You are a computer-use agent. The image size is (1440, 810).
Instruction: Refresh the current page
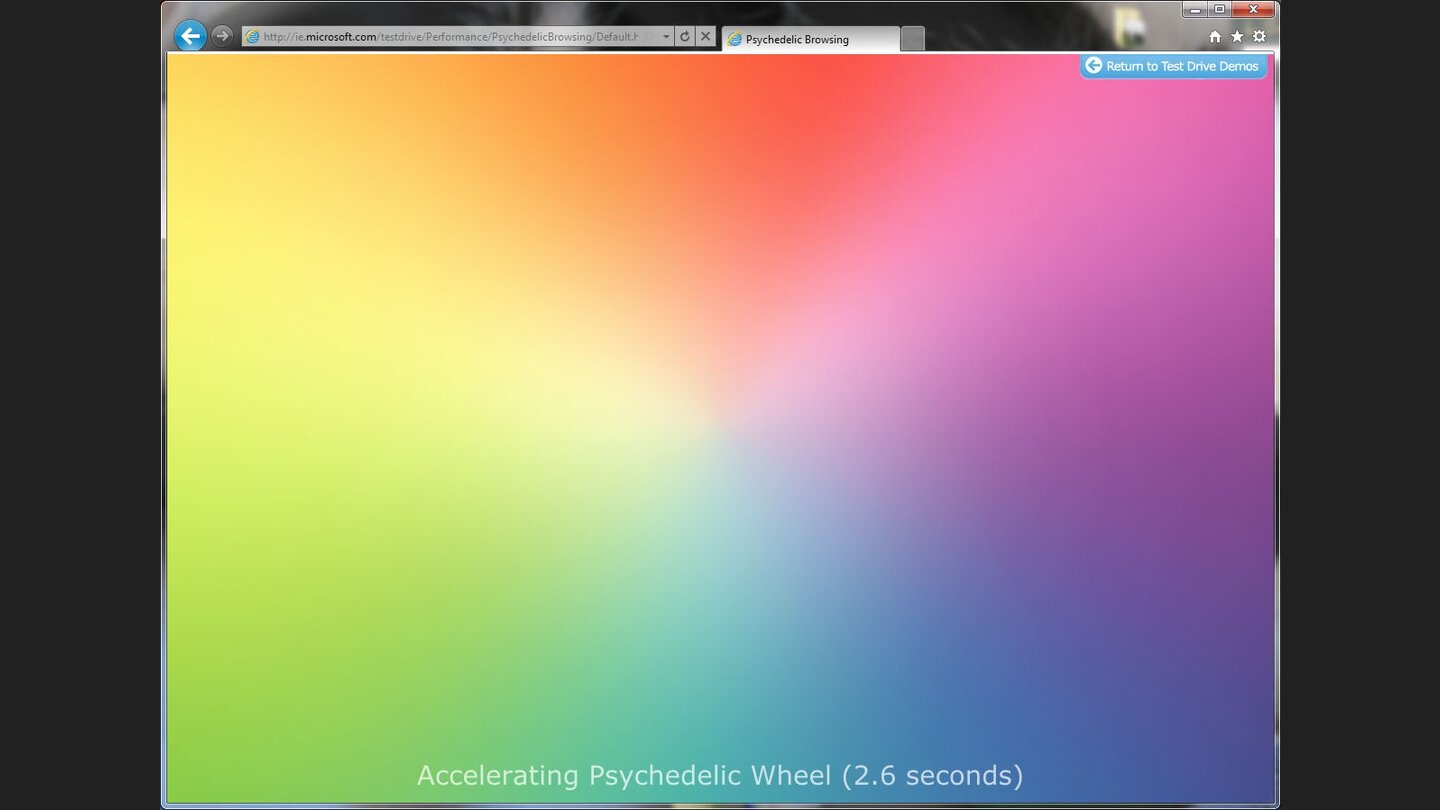[x=685, y=36]
